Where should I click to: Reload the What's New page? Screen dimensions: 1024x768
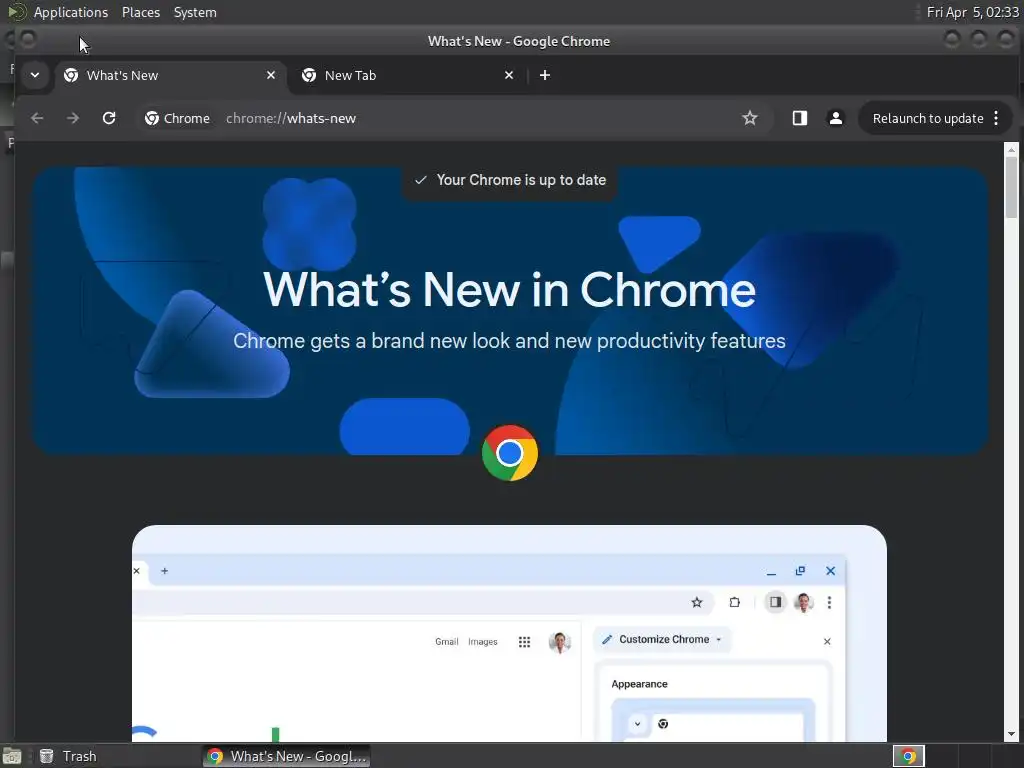click(x=109, y=118)
